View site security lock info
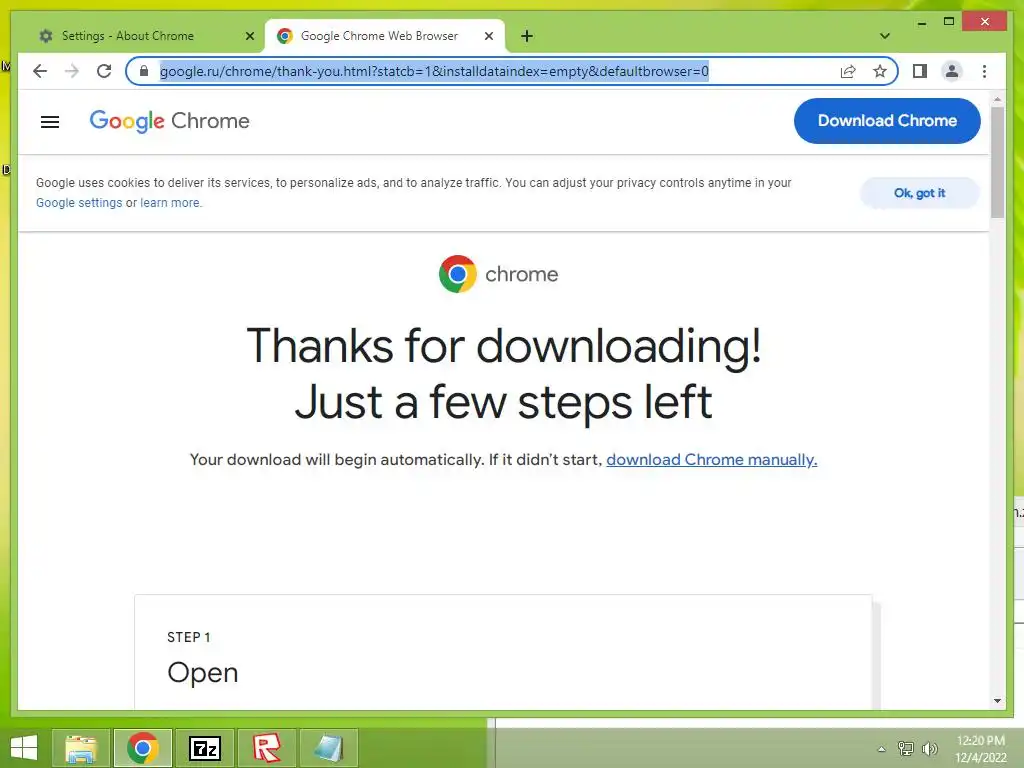 (x=144, y=71)
